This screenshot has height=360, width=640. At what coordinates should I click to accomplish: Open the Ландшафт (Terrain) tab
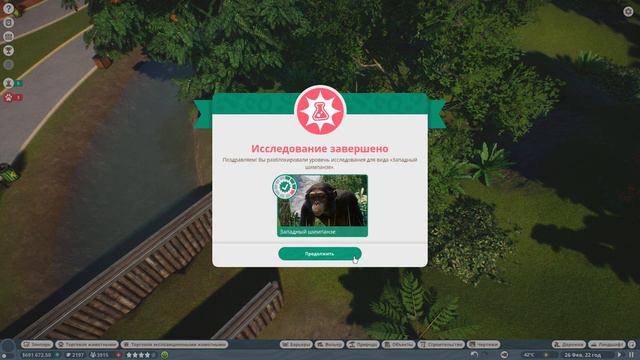pos(607,344)
